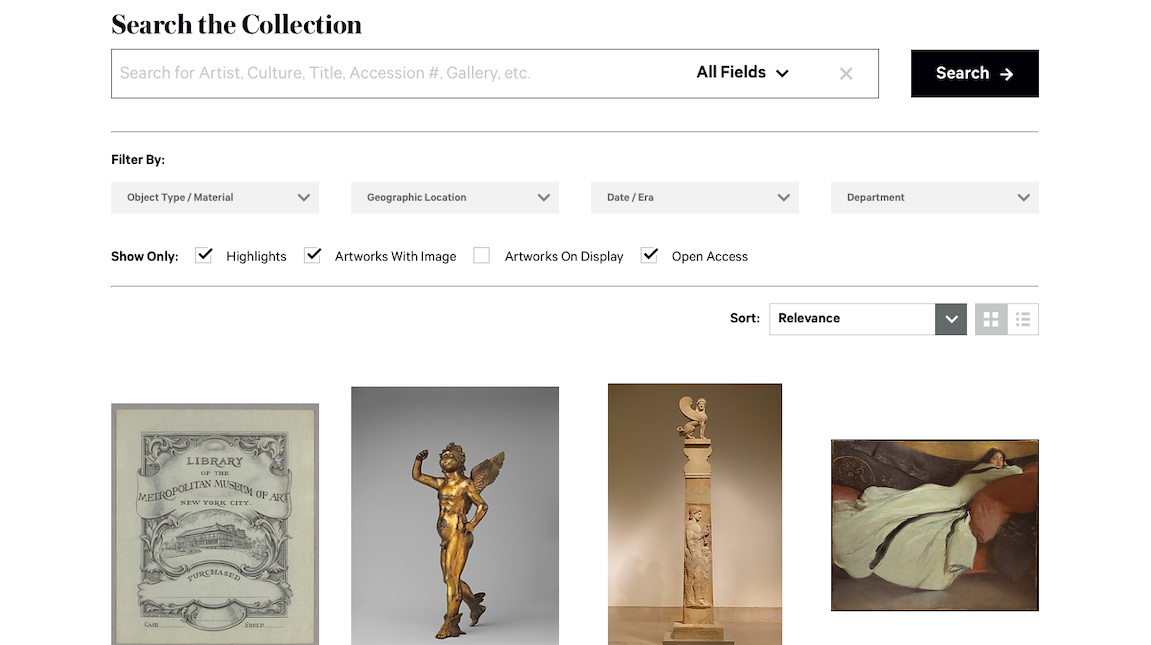The image size is (1151, 645).
Task: Open the reclining woman painting thumbnail
Action: pos(935,525)
